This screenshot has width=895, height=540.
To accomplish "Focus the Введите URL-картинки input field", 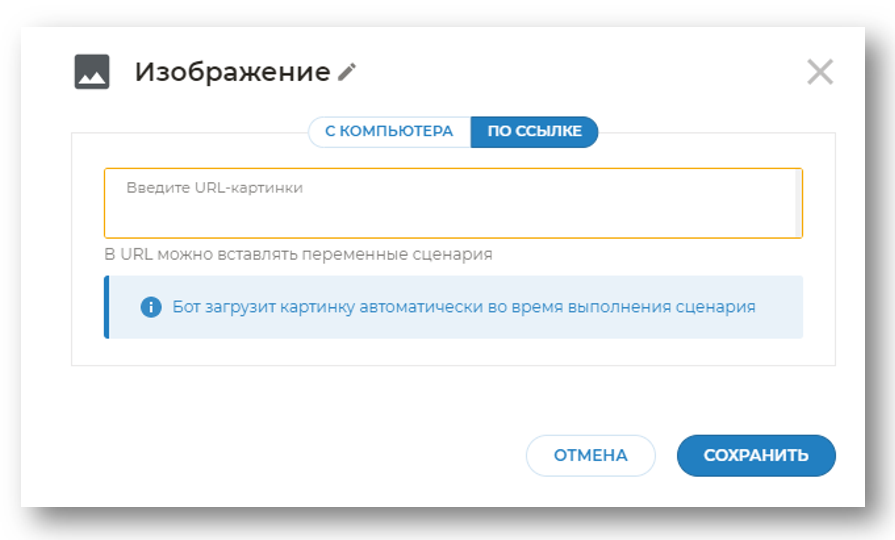I will [450, 203].
